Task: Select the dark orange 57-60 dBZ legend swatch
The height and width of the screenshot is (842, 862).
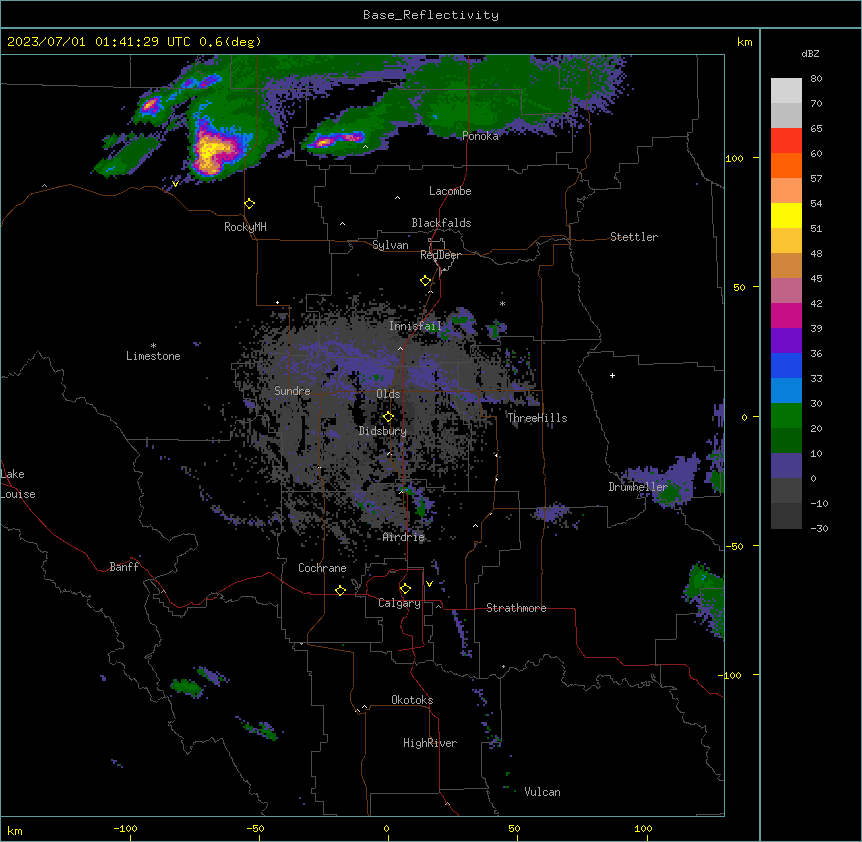Action: coord(786,166)
